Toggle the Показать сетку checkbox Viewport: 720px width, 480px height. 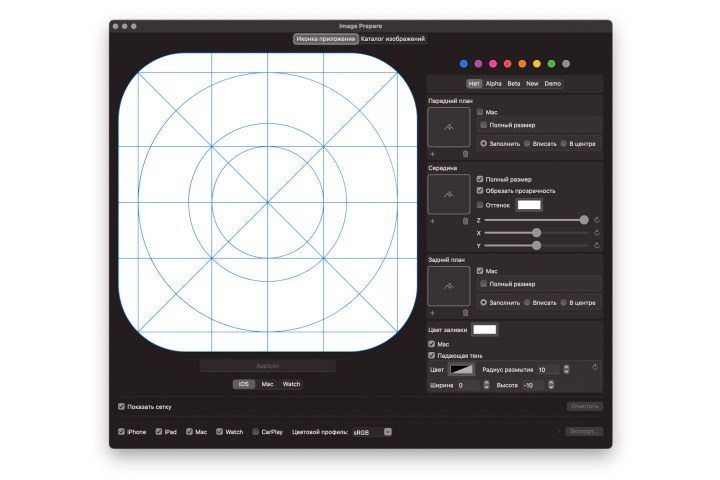coord(121,407)
